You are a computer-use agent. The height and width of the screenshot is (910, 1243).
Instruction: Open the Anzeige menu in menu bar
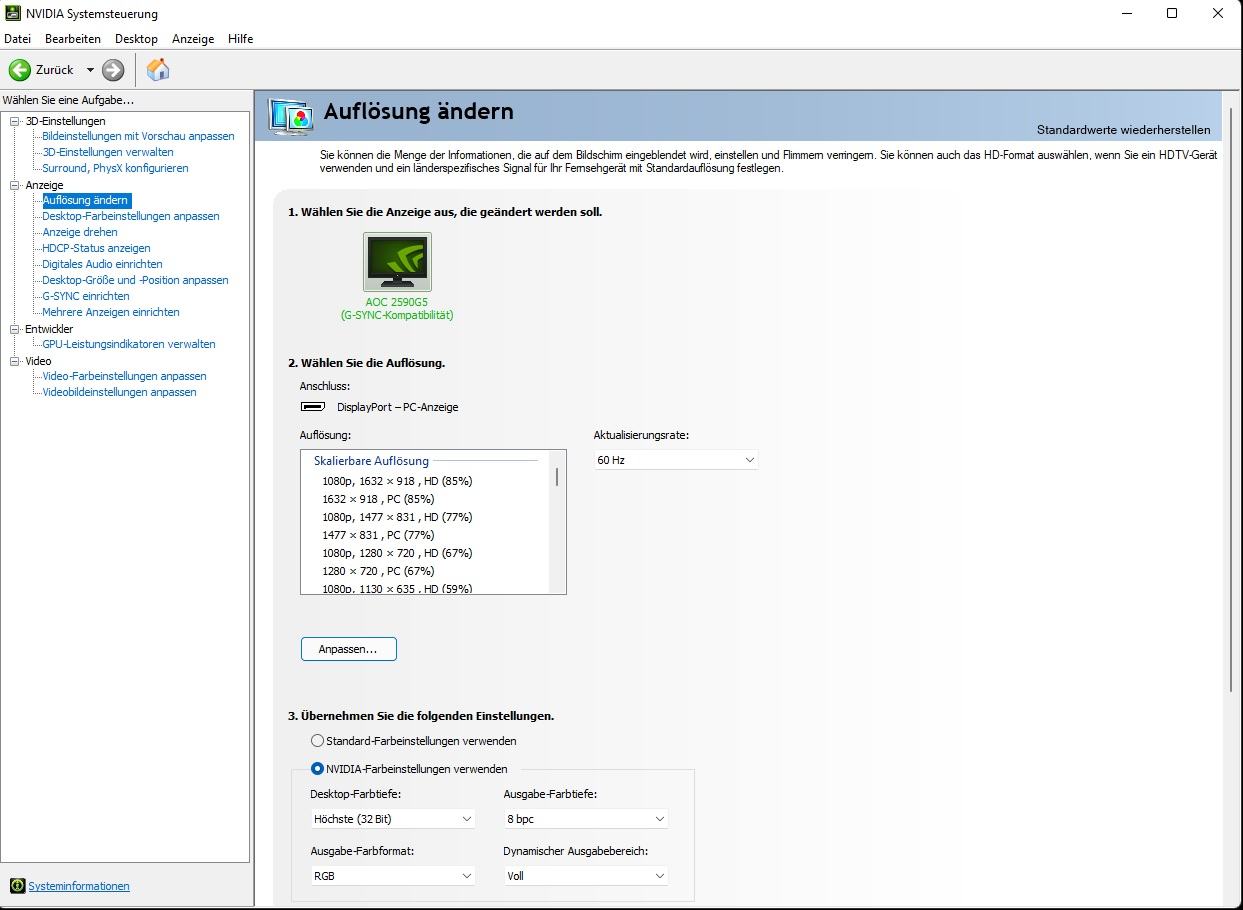[x=193, y=39]
